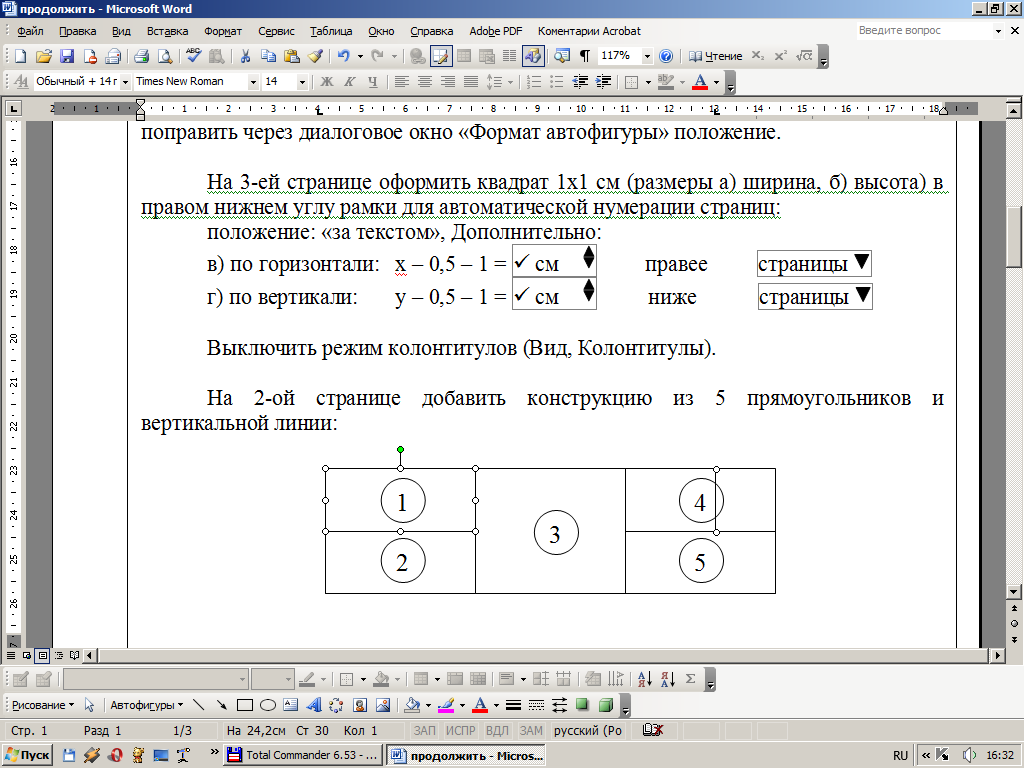Toggle justified text alignment
This screenshot has height=768, width=1024.
coord(471,82)
